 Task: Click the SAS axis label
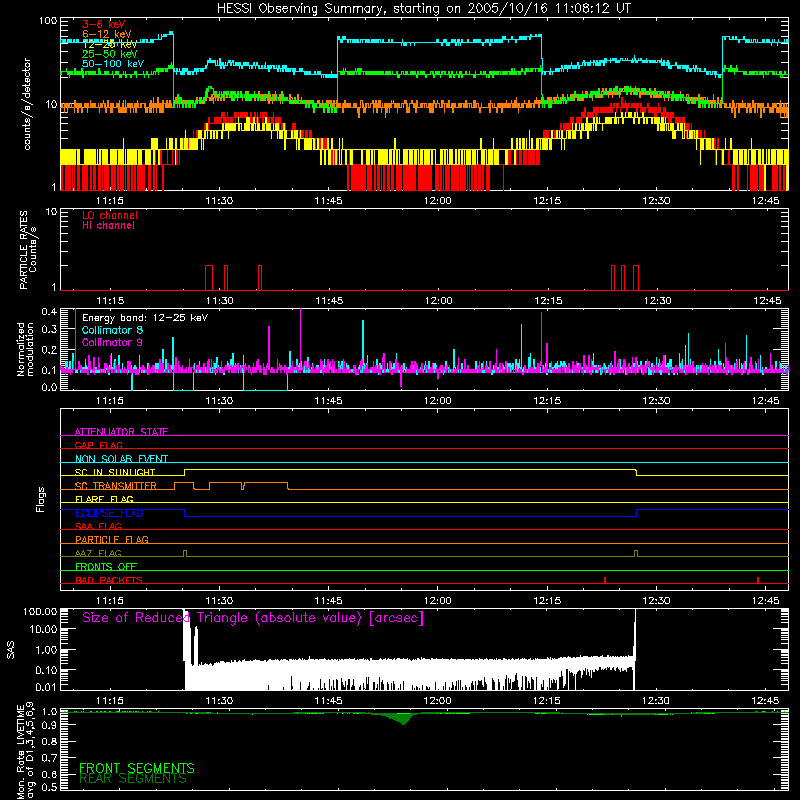pos(10,650)
